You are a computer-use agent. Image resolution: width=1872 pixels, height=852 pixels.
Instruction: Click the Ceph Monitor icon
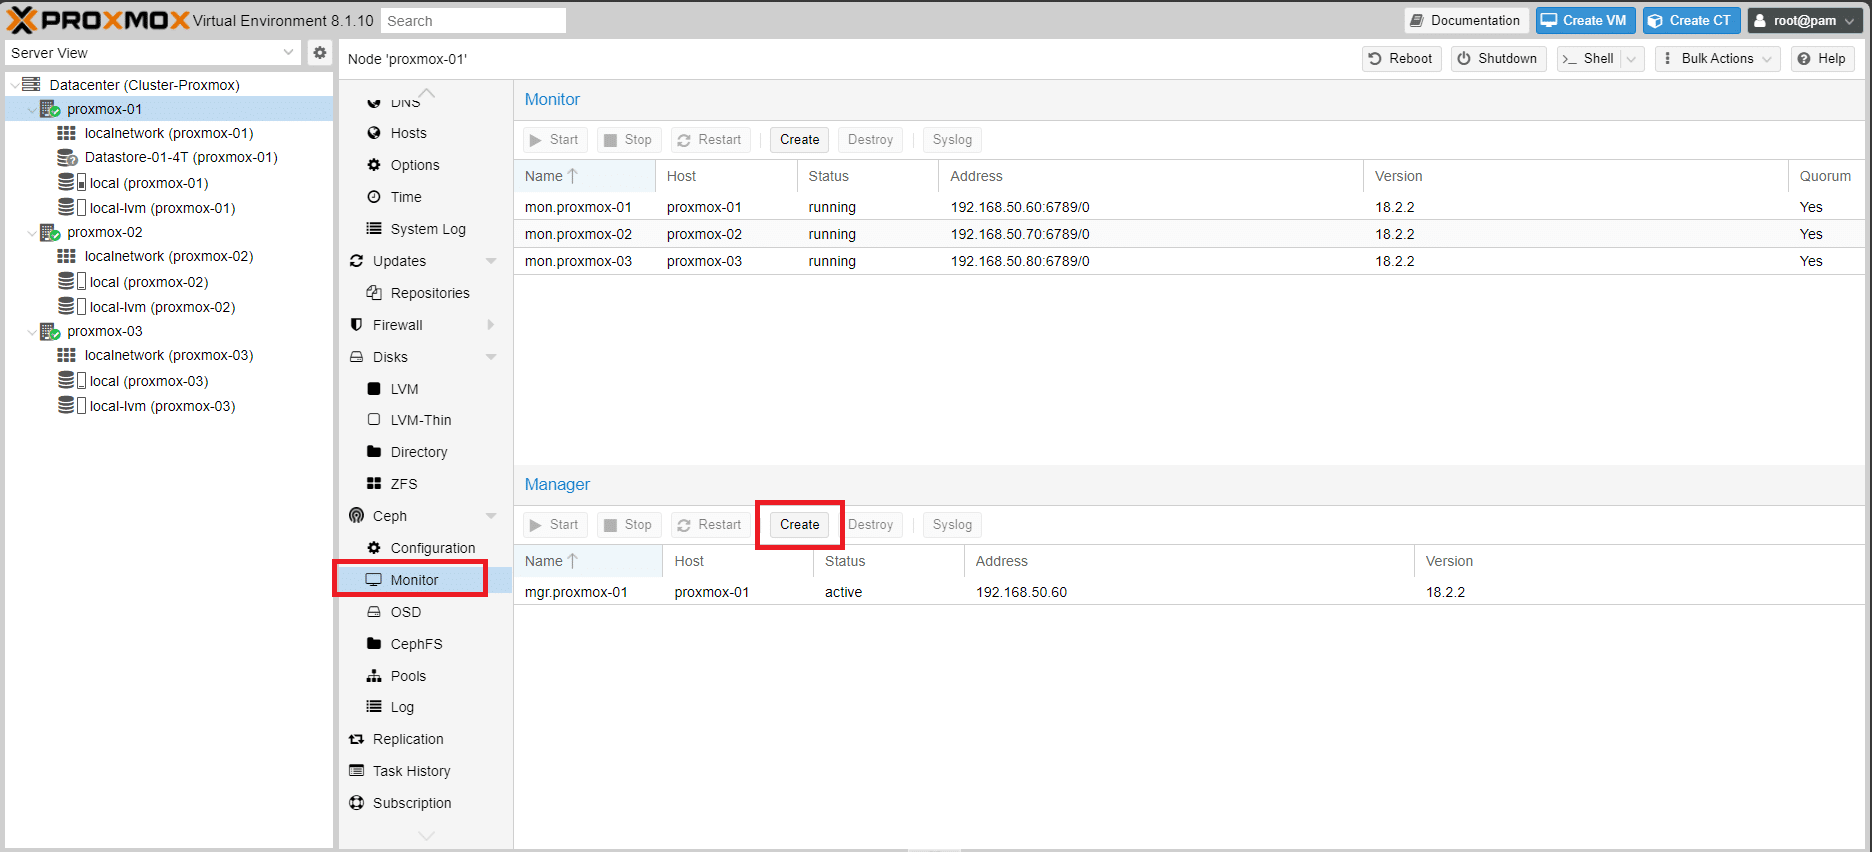(x=374, y=580)
